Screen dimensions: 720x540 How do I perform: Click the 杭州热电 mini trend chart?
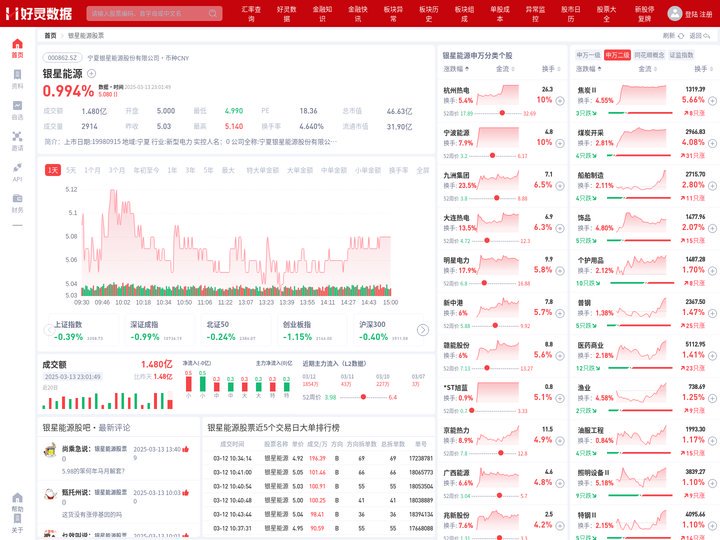(498, 95)
